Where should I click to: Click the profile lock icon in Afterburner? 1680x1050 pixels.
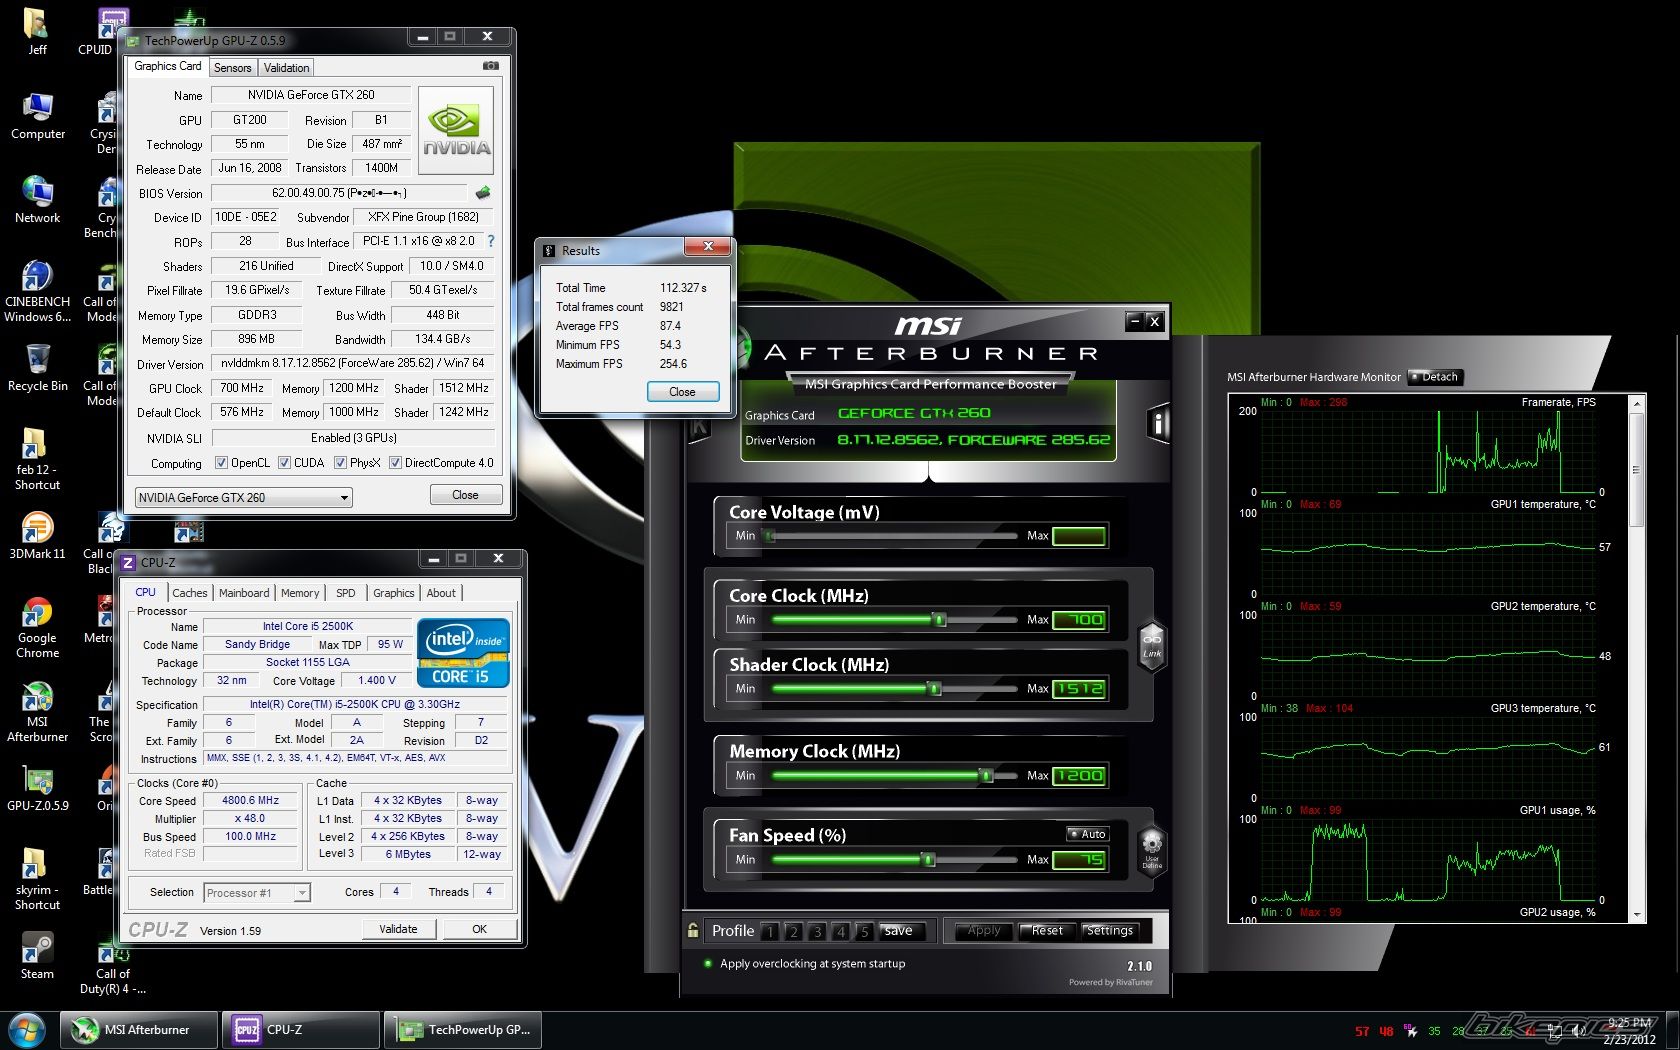tap(693, 930)
